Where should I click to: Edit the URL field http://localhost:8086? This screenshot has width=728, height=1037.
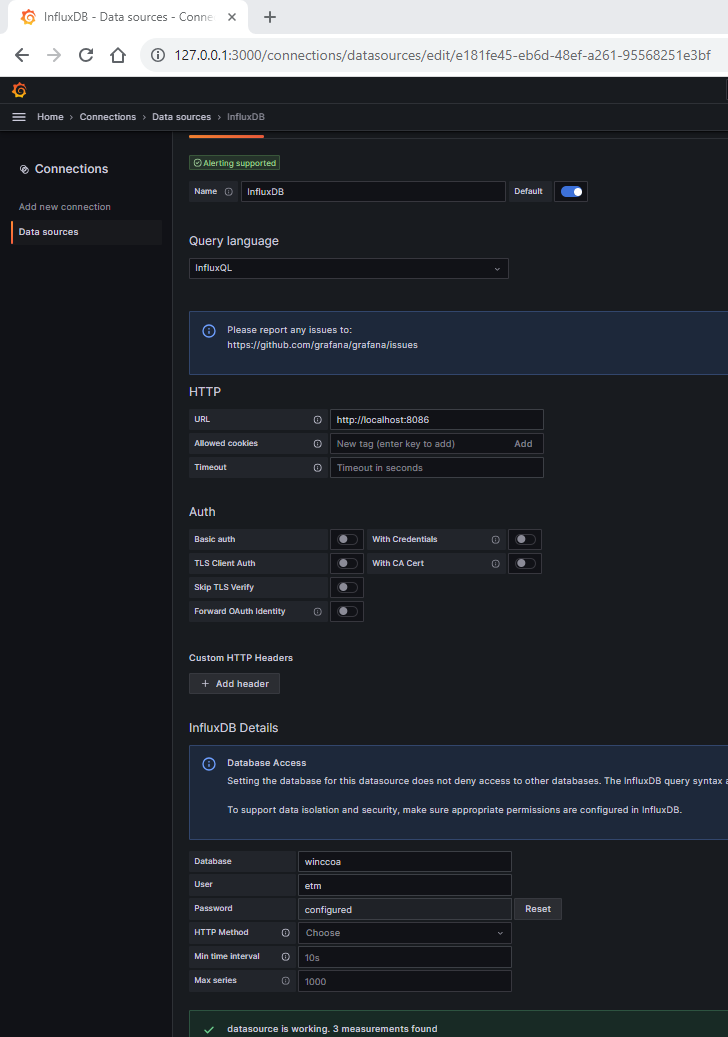(x=436, y=420)
